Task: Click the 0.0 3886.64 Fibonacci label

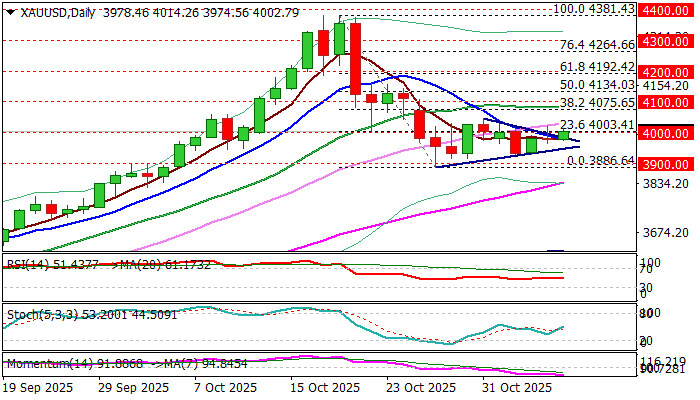Action: click(x=601, y=160)
